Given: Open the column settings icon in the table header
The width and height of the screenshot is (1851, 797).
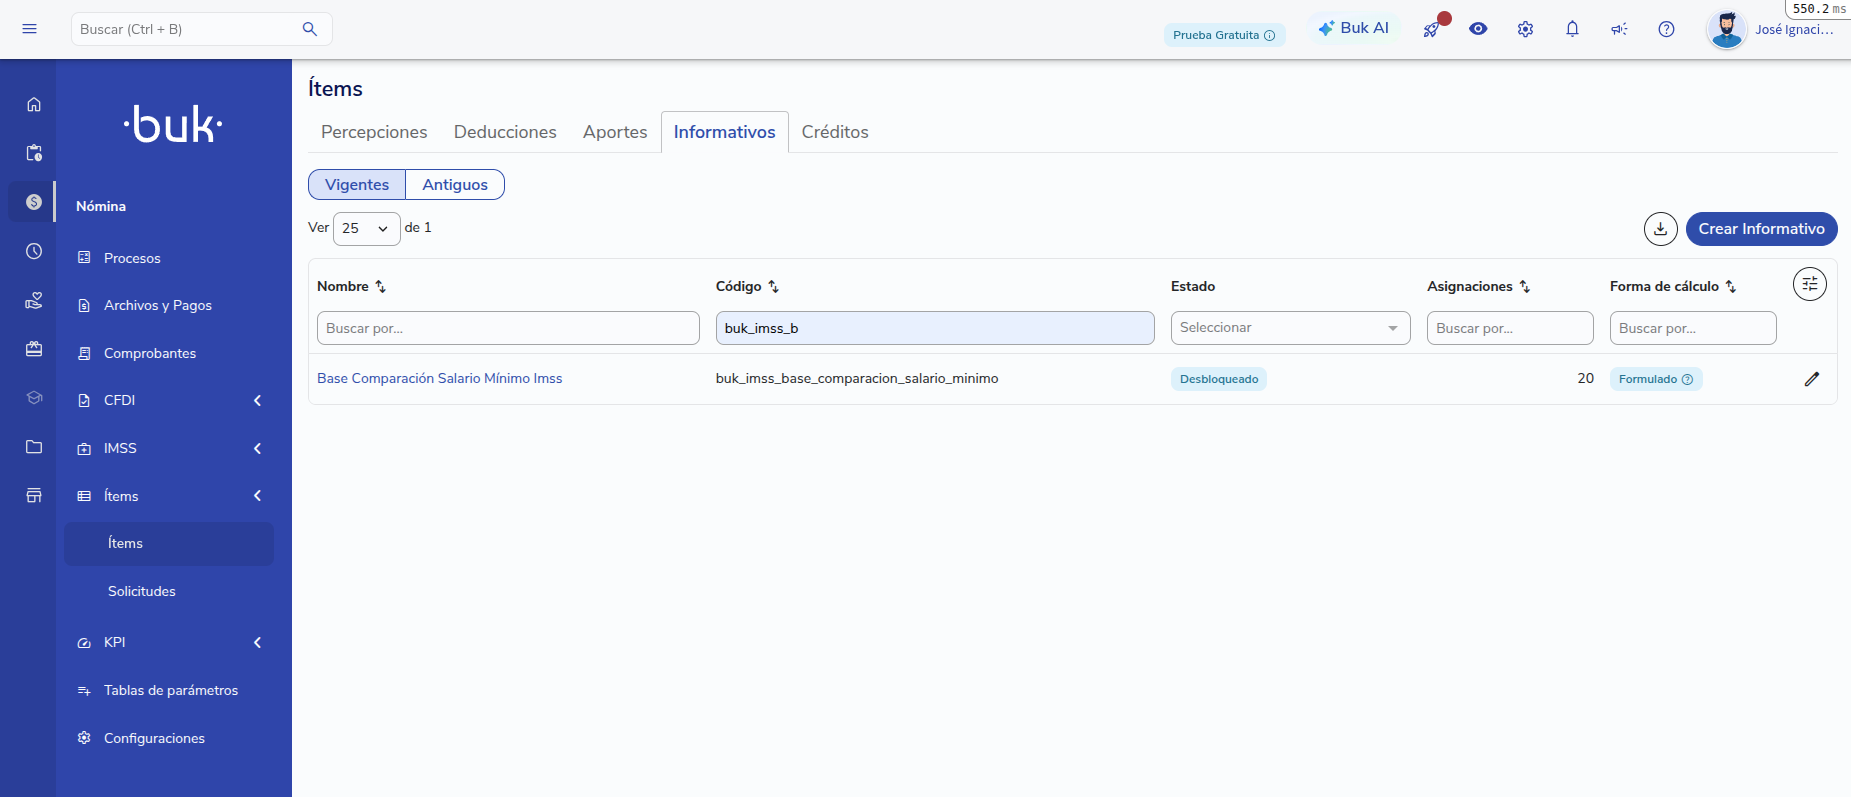Looking at the screenshot, I should [x=1809, y=284].
